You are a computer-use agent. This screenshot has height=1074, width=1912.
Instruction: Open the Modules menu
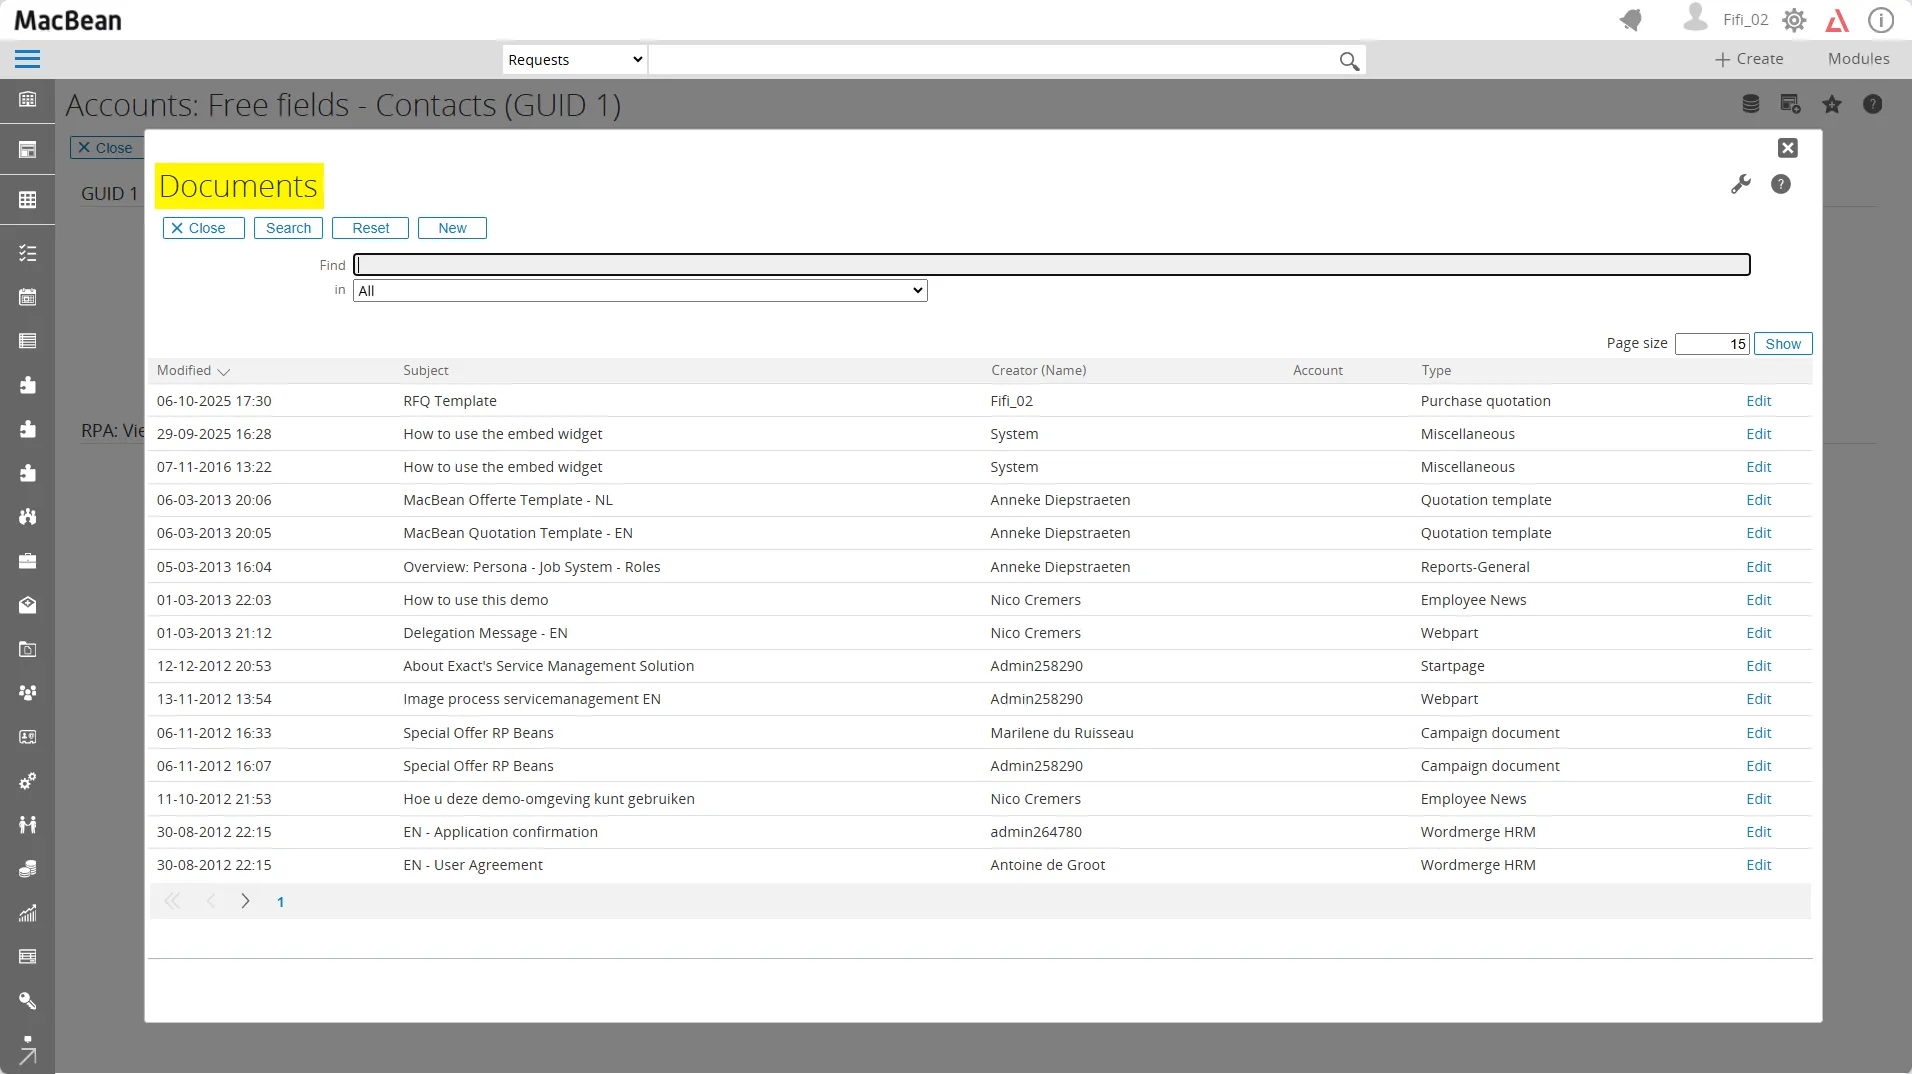pyautogui.click(x=1858, y=59)
